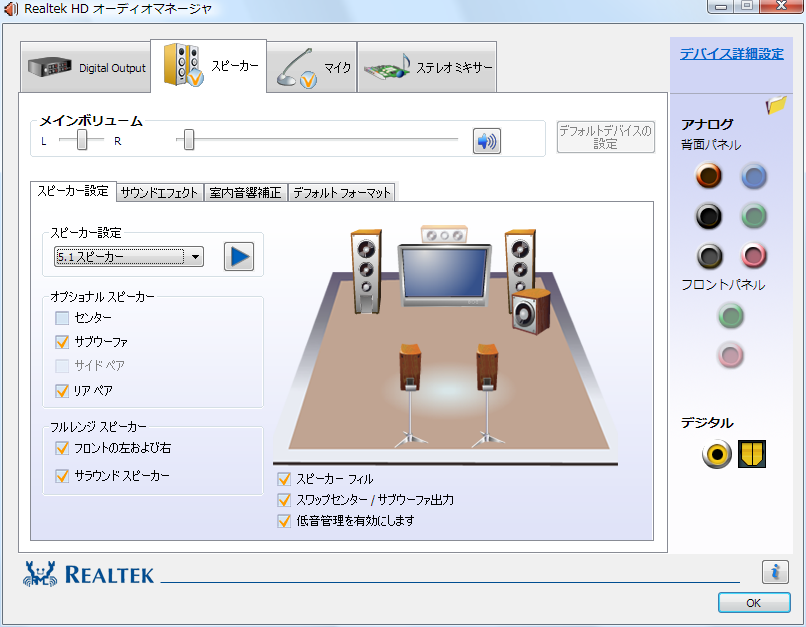Click the digital coaxial output jack icon
Screen dimensions: 806x627
click(x=717, y=454)
